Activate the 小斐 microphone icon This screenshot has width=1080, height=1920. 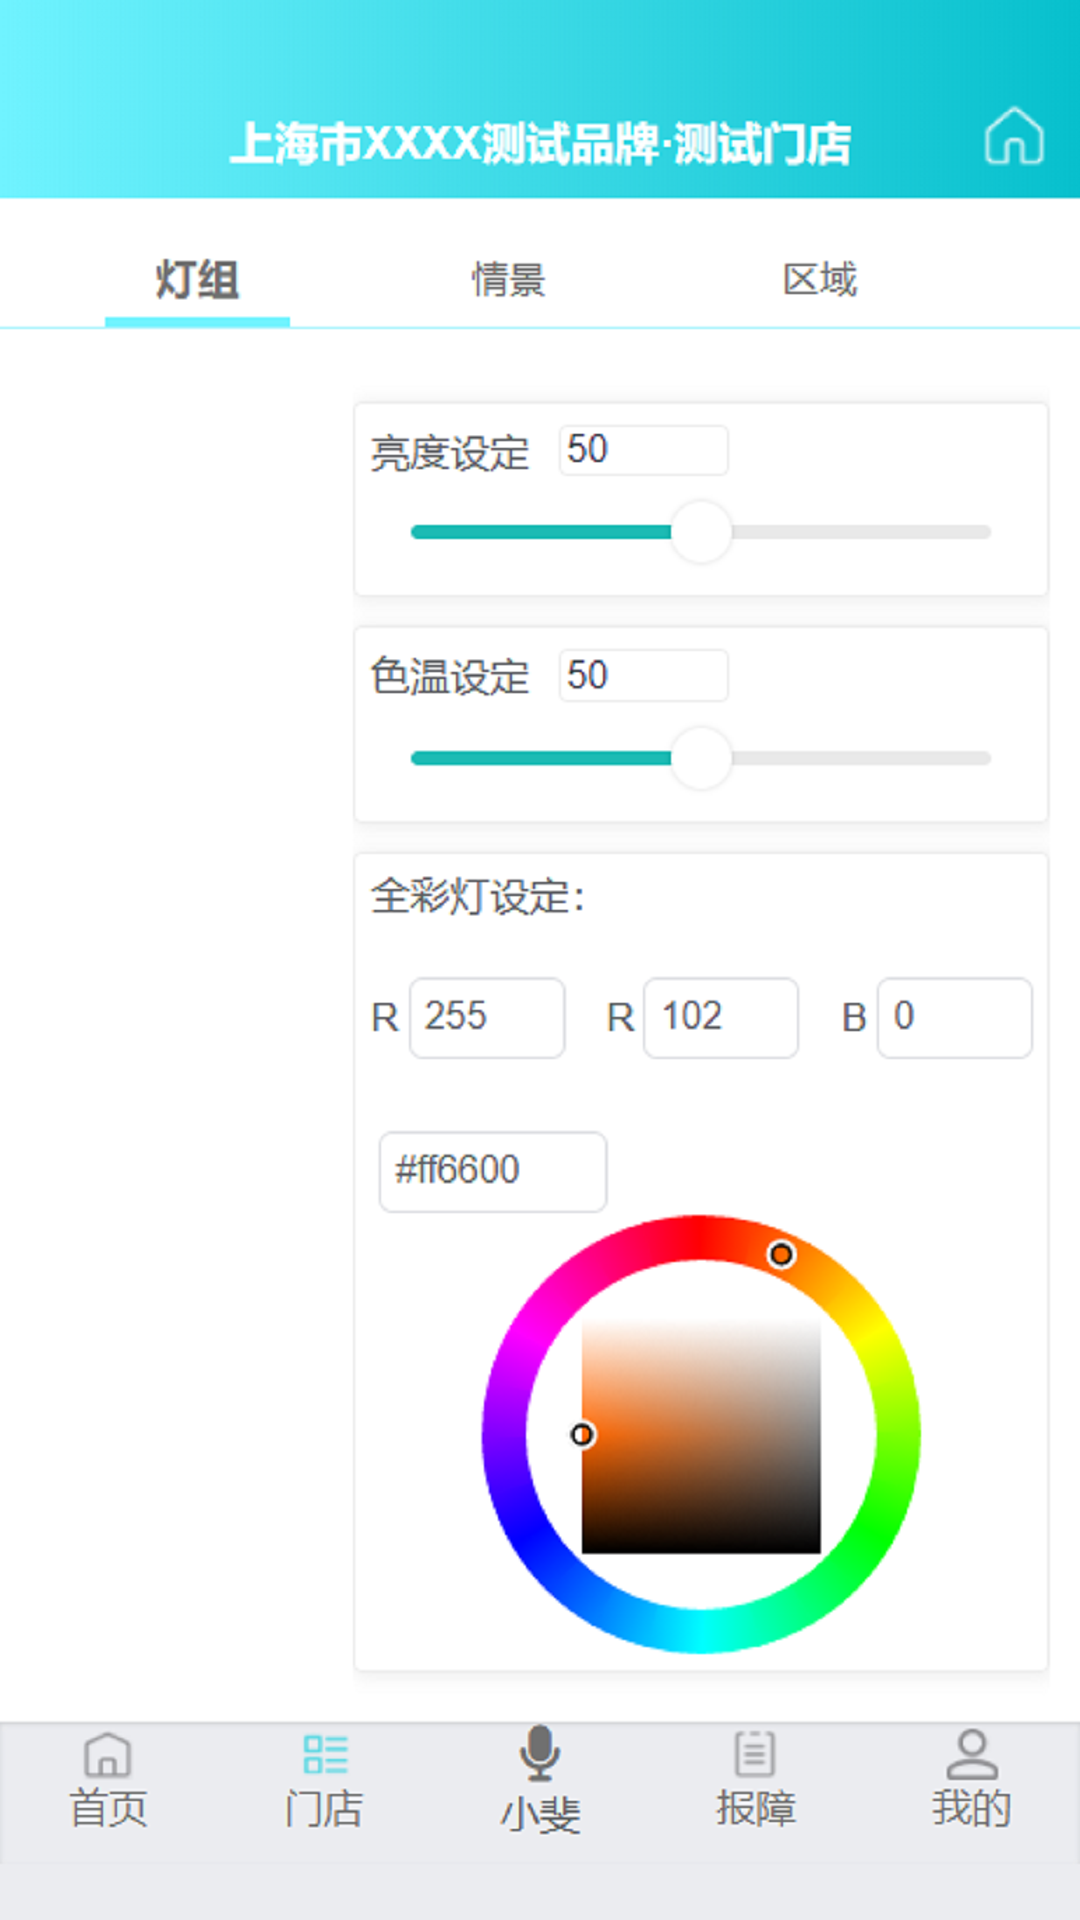[540, 1754]
